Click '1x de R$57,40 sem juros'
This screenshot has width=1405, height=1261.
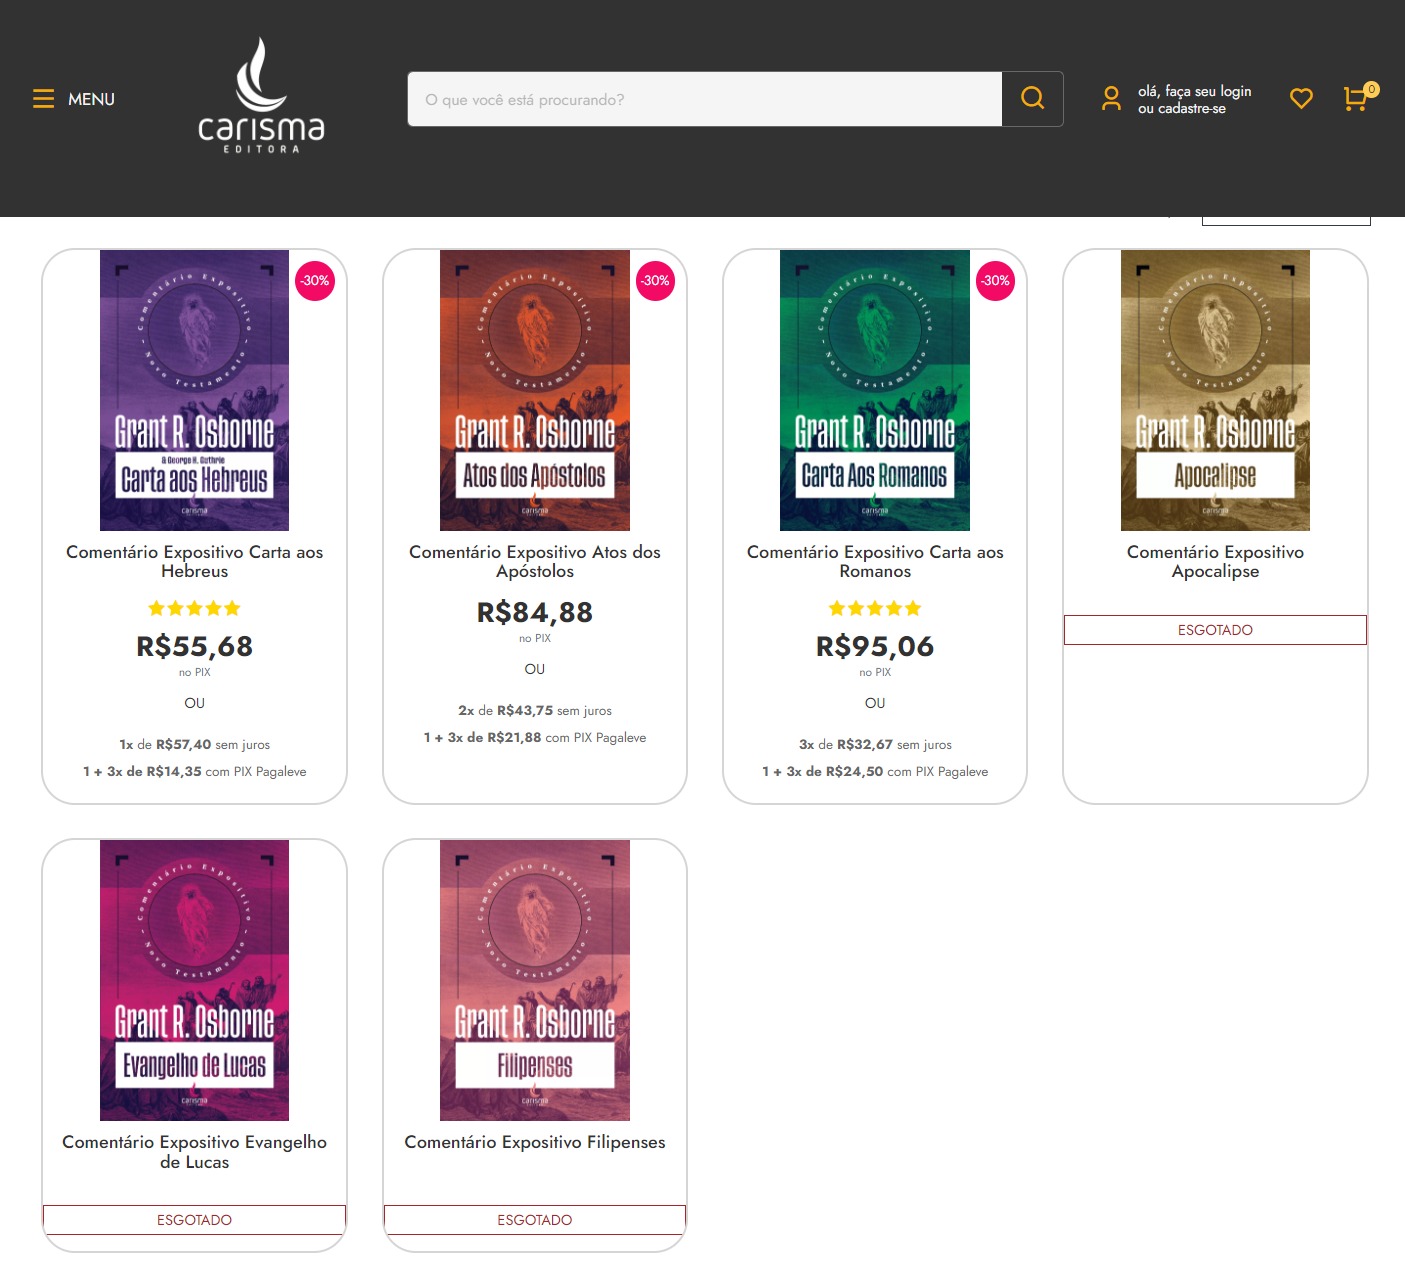point(194,744)
